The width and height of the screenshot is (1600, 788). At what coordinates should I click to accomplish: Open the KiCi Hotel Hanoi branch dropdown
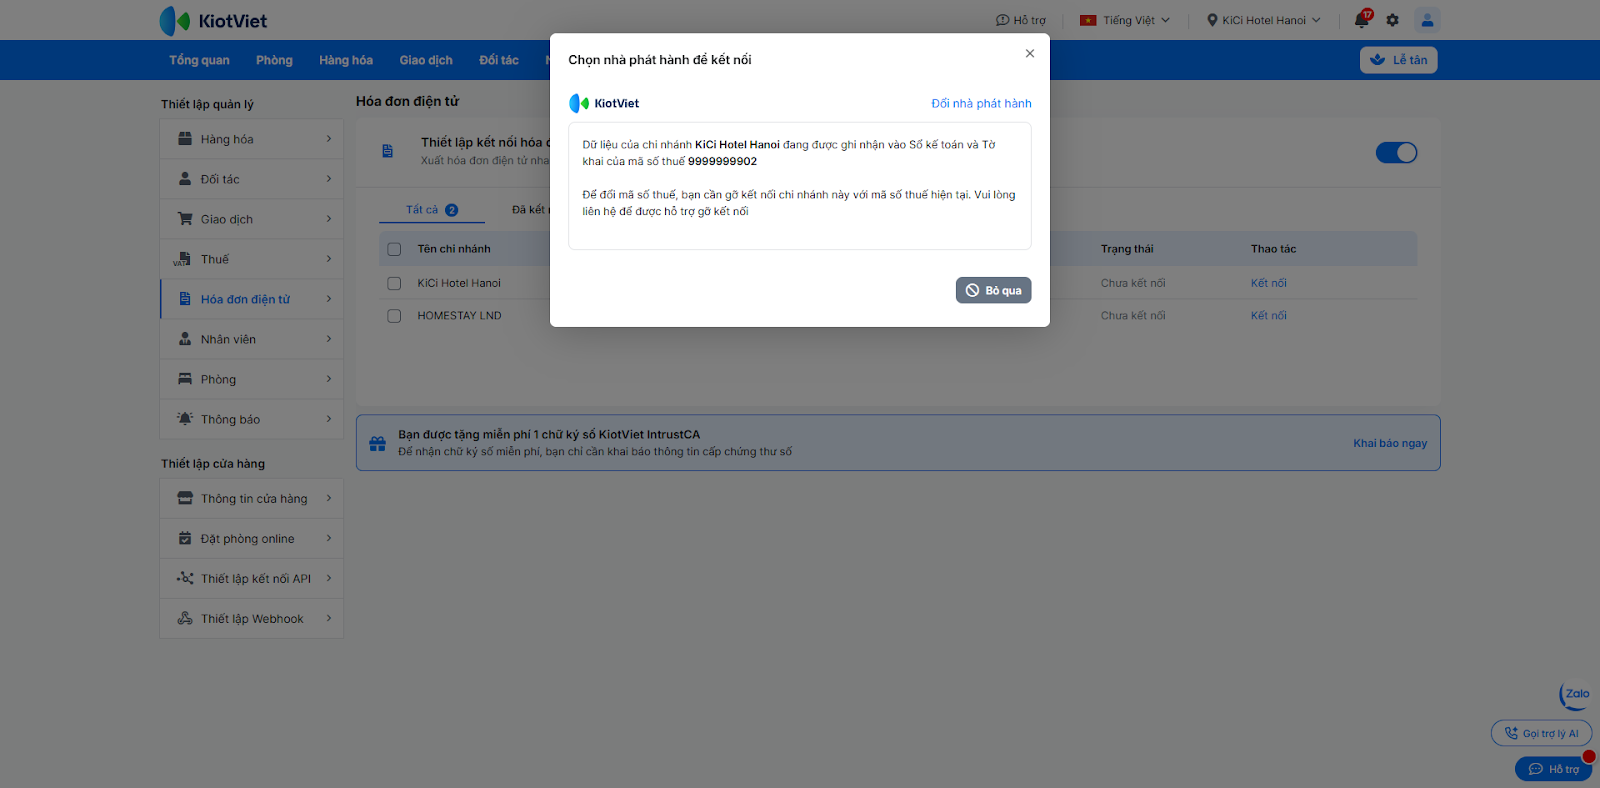(1264, 20)
